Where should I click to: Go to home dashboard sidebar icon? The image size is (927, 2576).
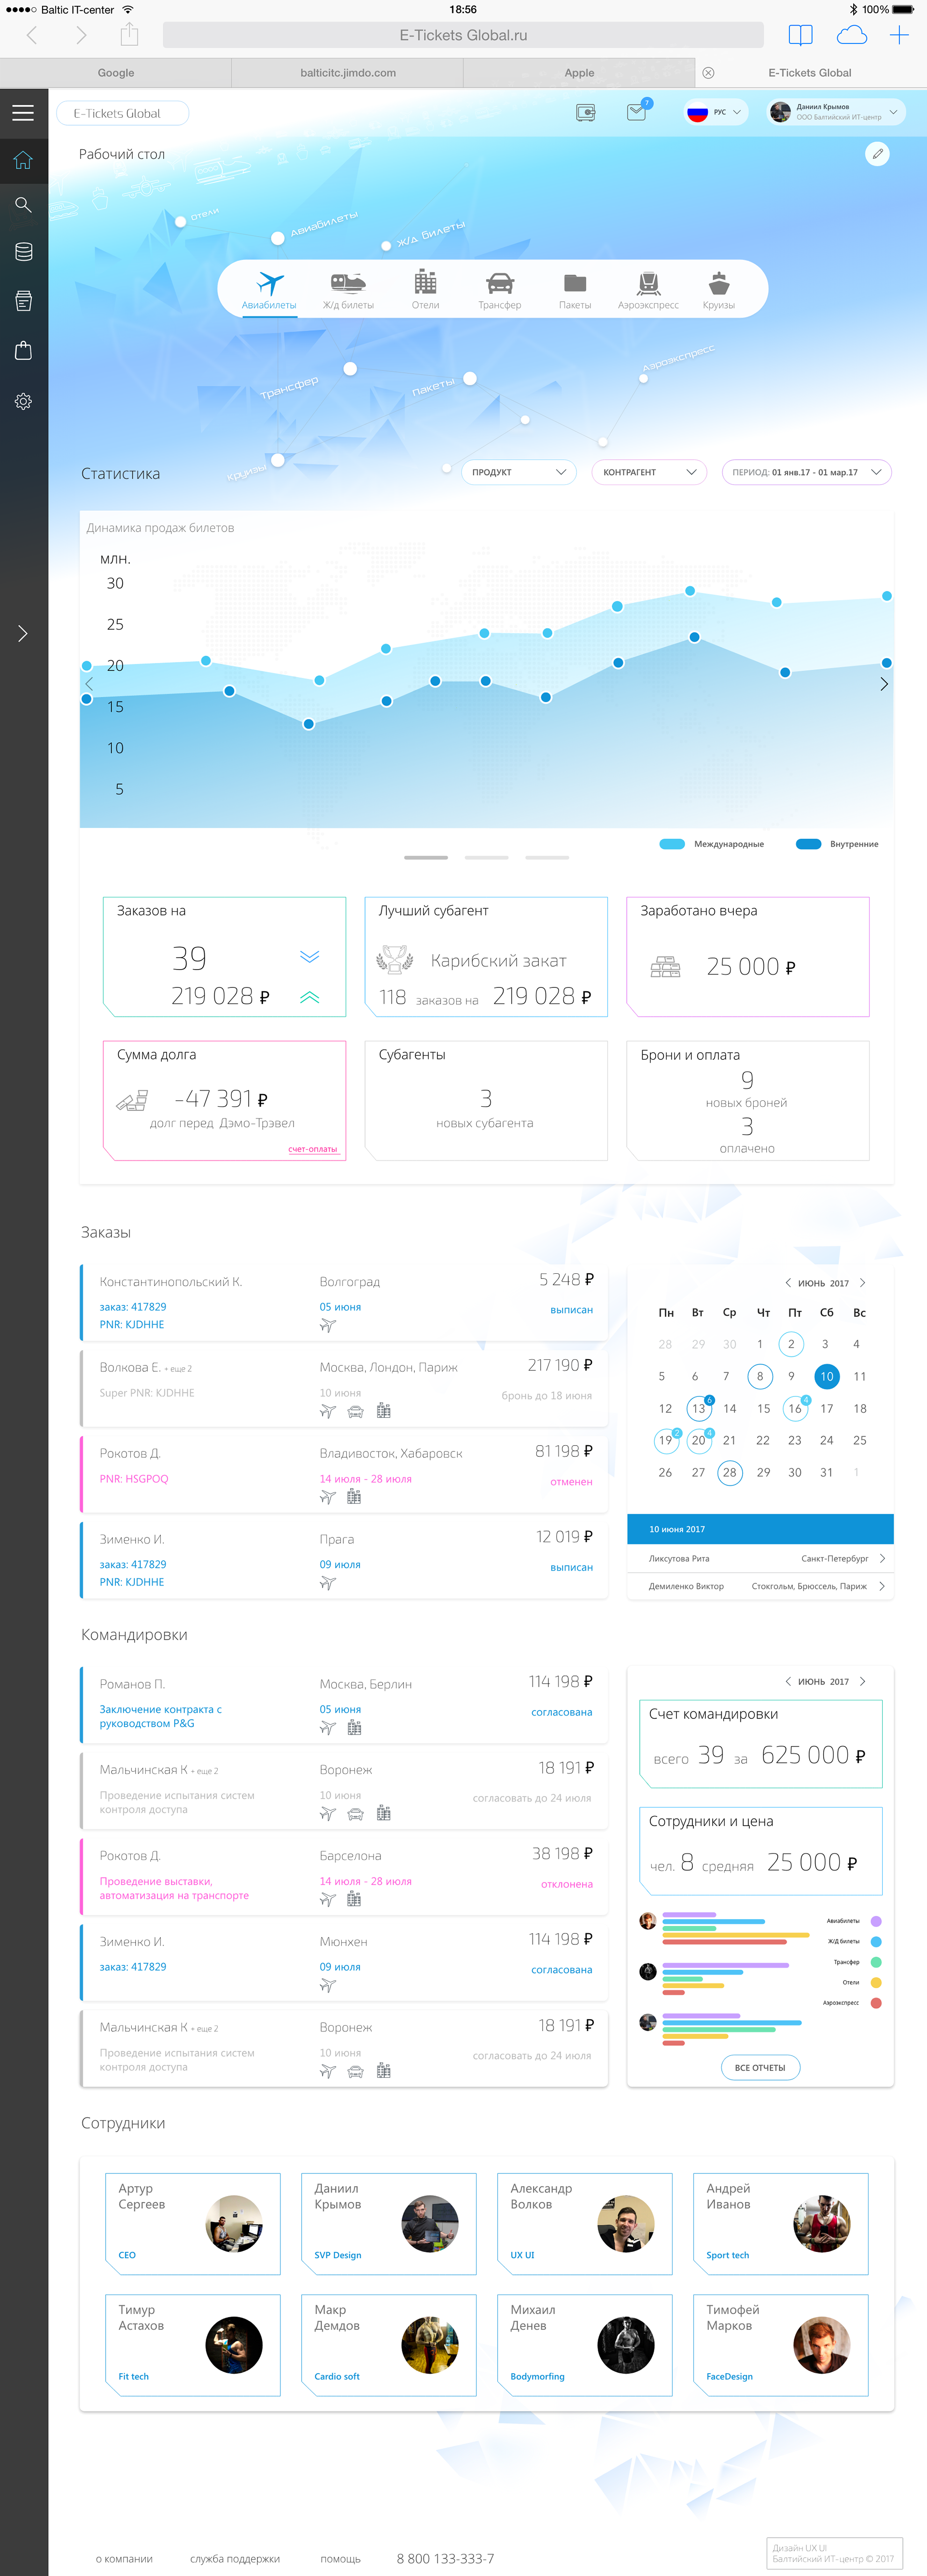pyautogui.click(x=23, y=160)
